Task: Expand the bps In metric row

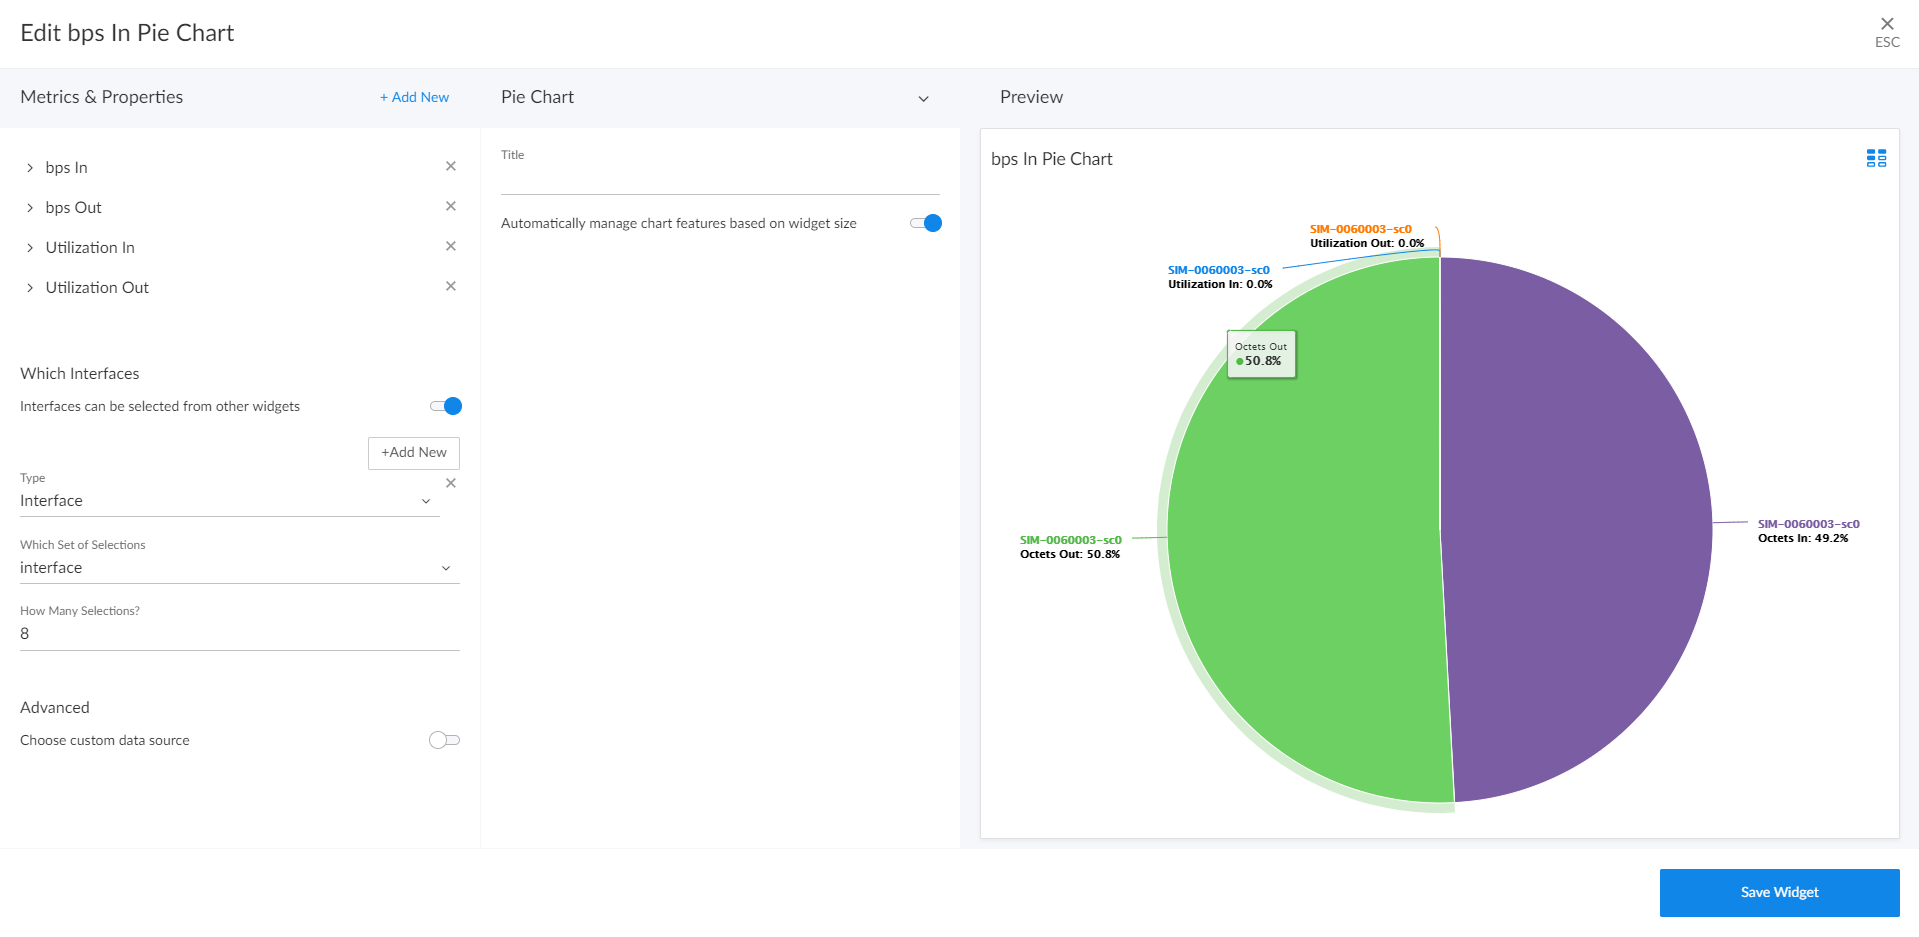Action: tap(30, 168)
